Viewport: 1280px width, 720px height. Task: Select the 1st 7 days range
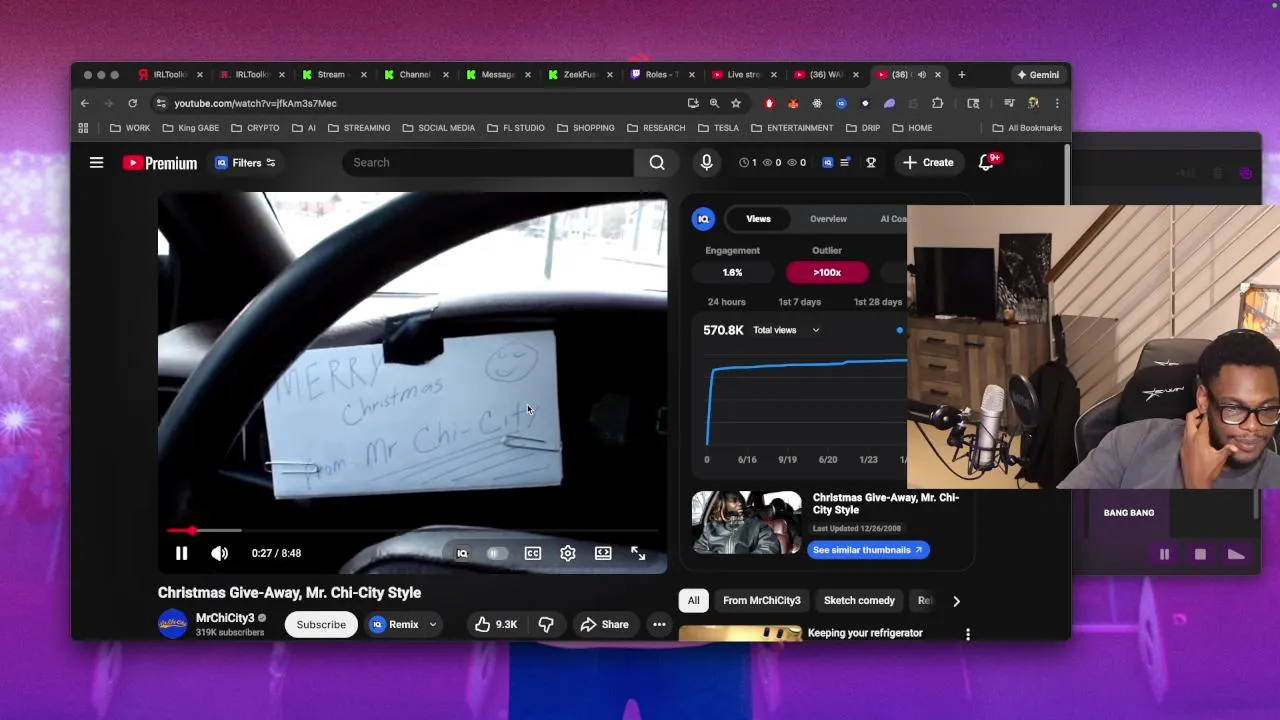coord(799,302)
